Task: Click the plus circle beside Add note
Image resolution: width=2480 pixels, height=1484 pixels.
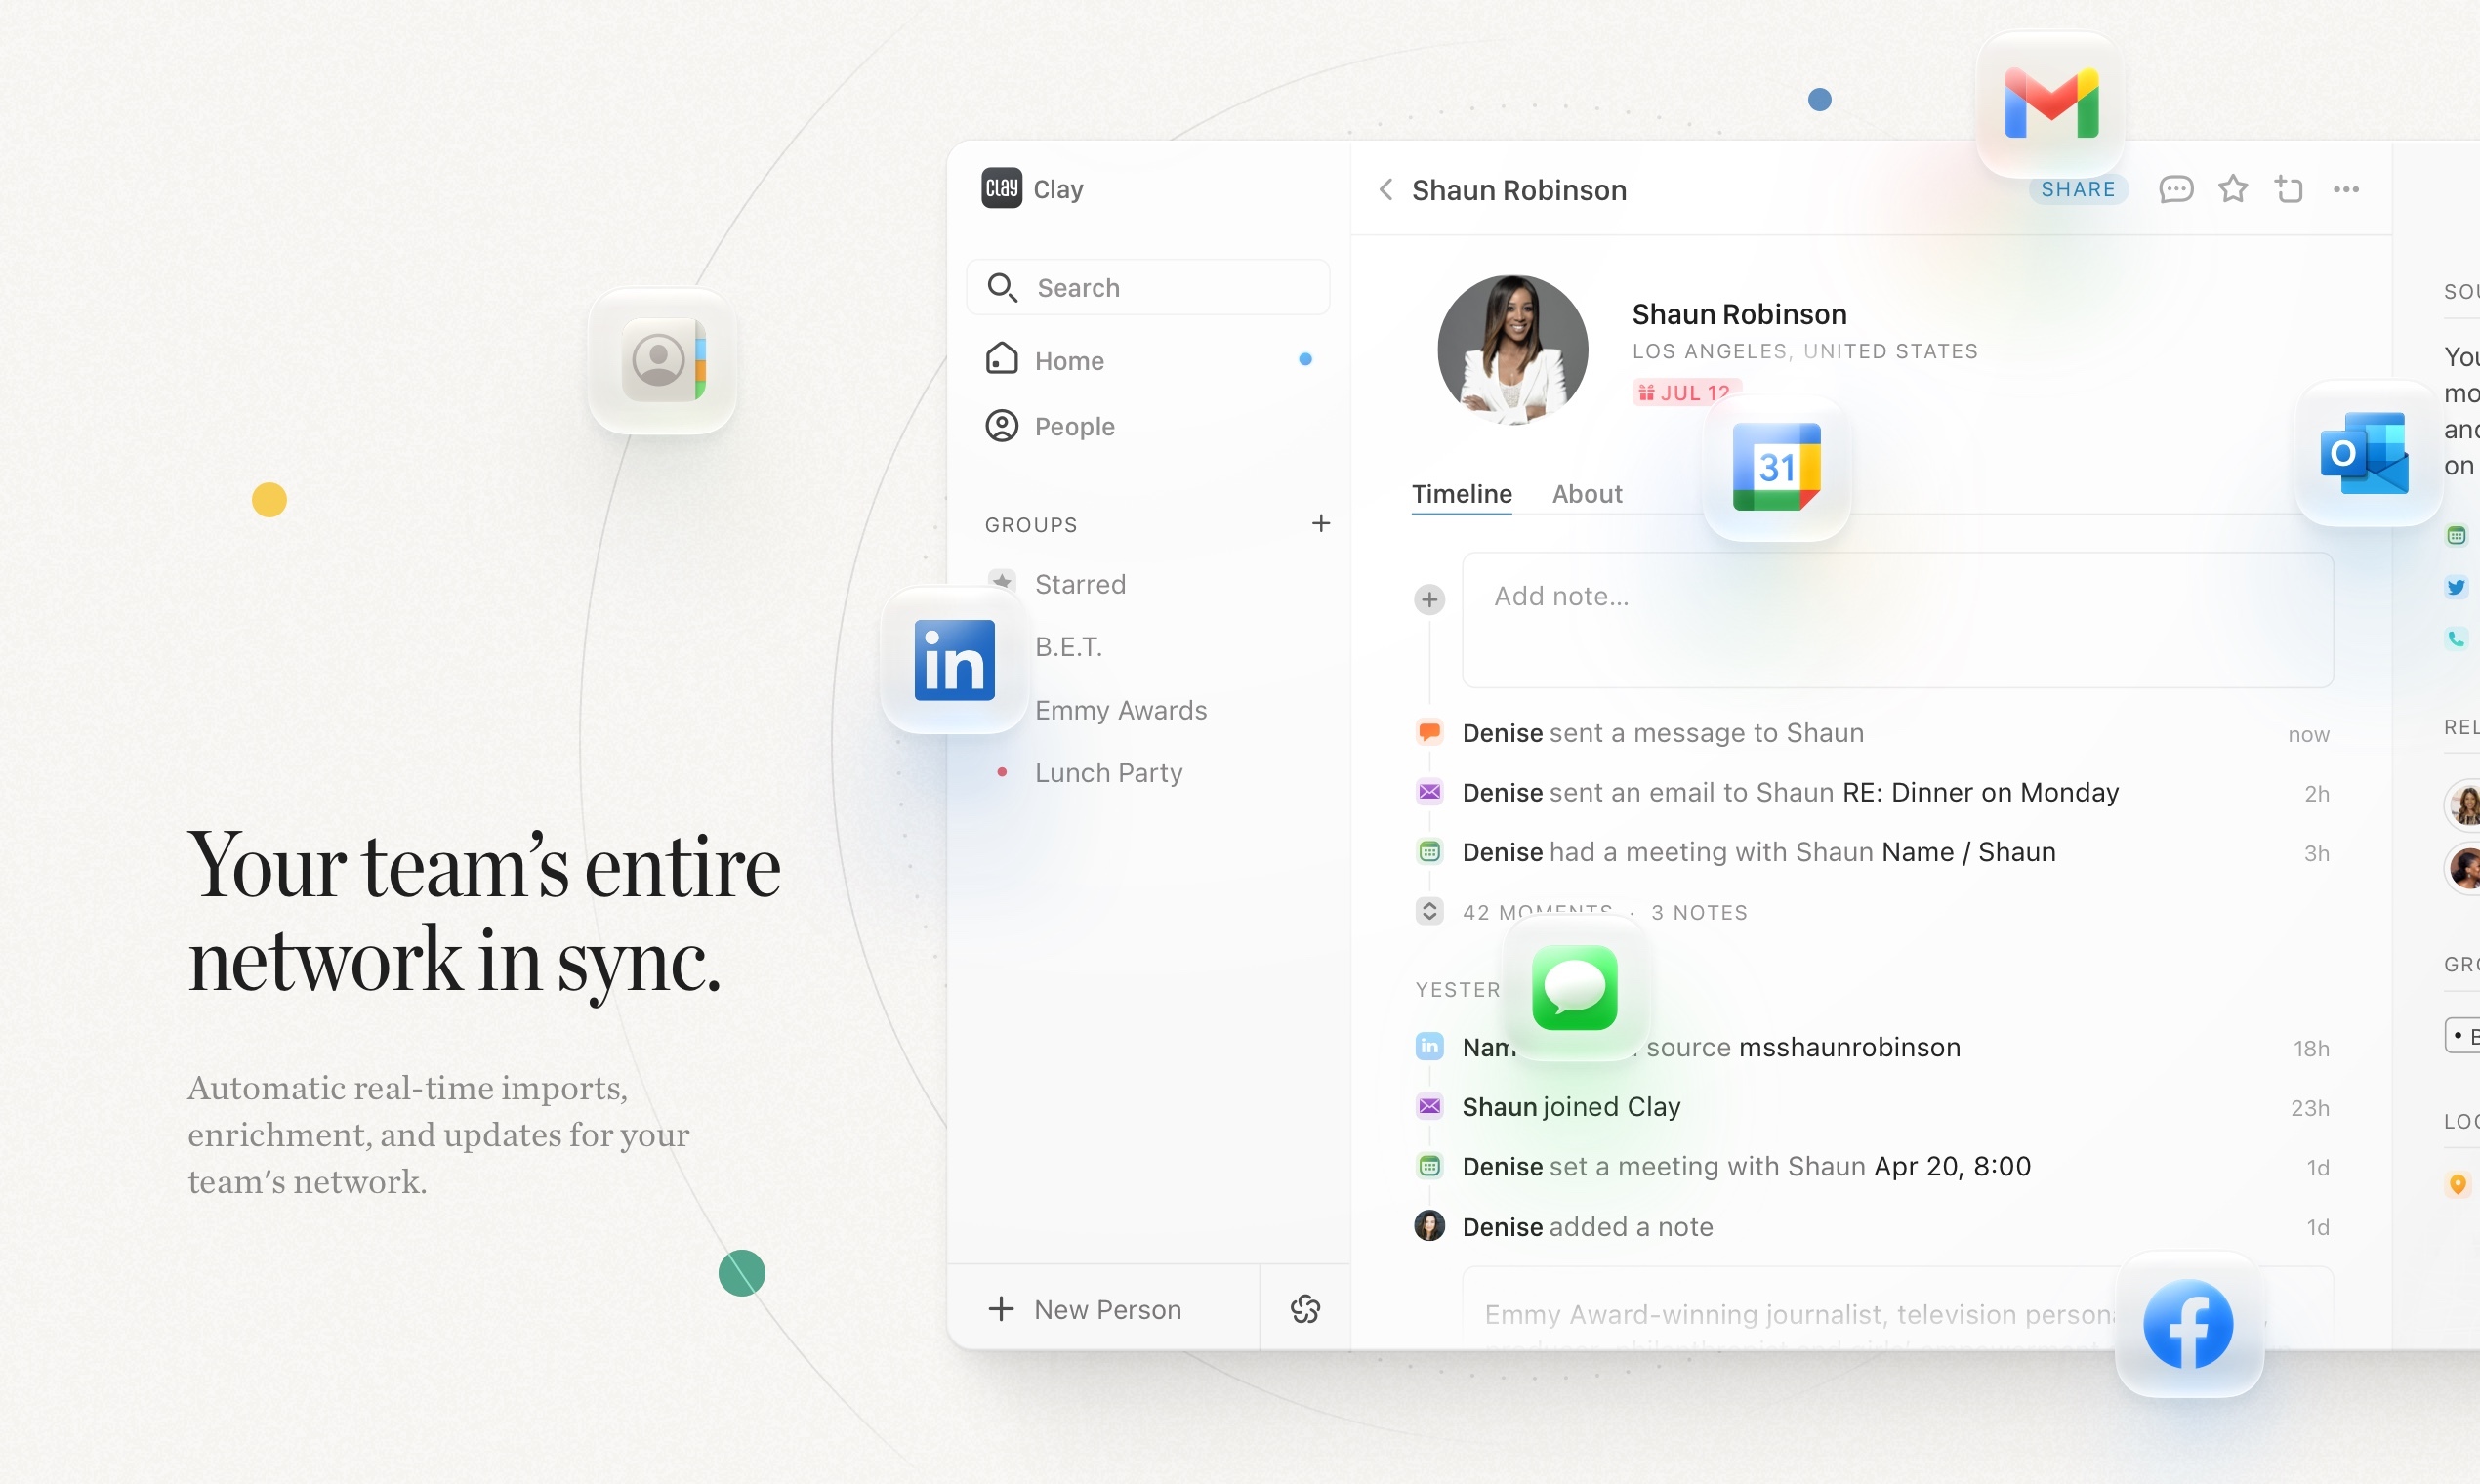Action: (x=1429, y=599)
